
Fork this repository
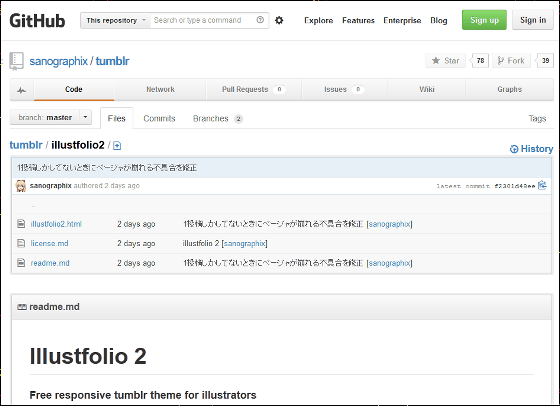(511, 61)
